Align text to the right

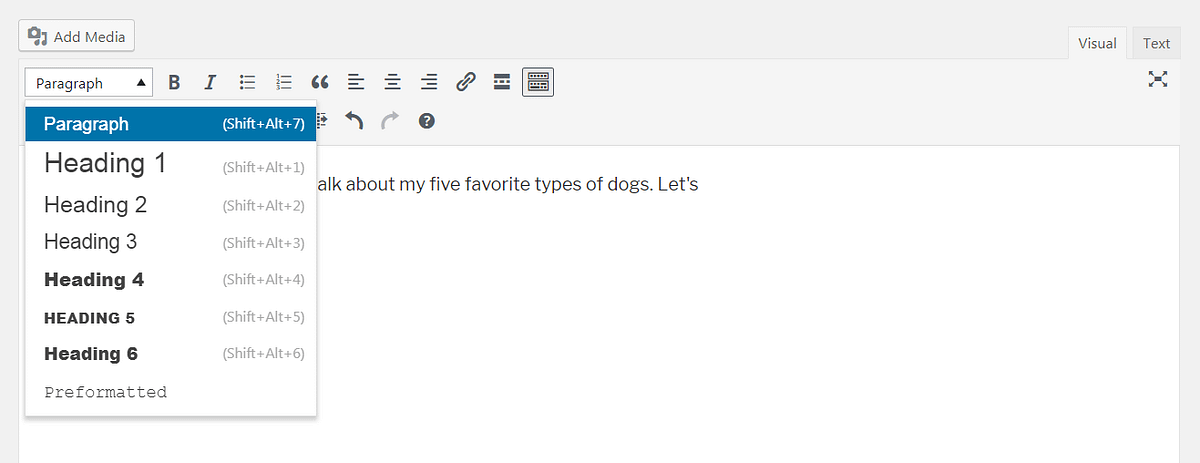click(429, 83)
